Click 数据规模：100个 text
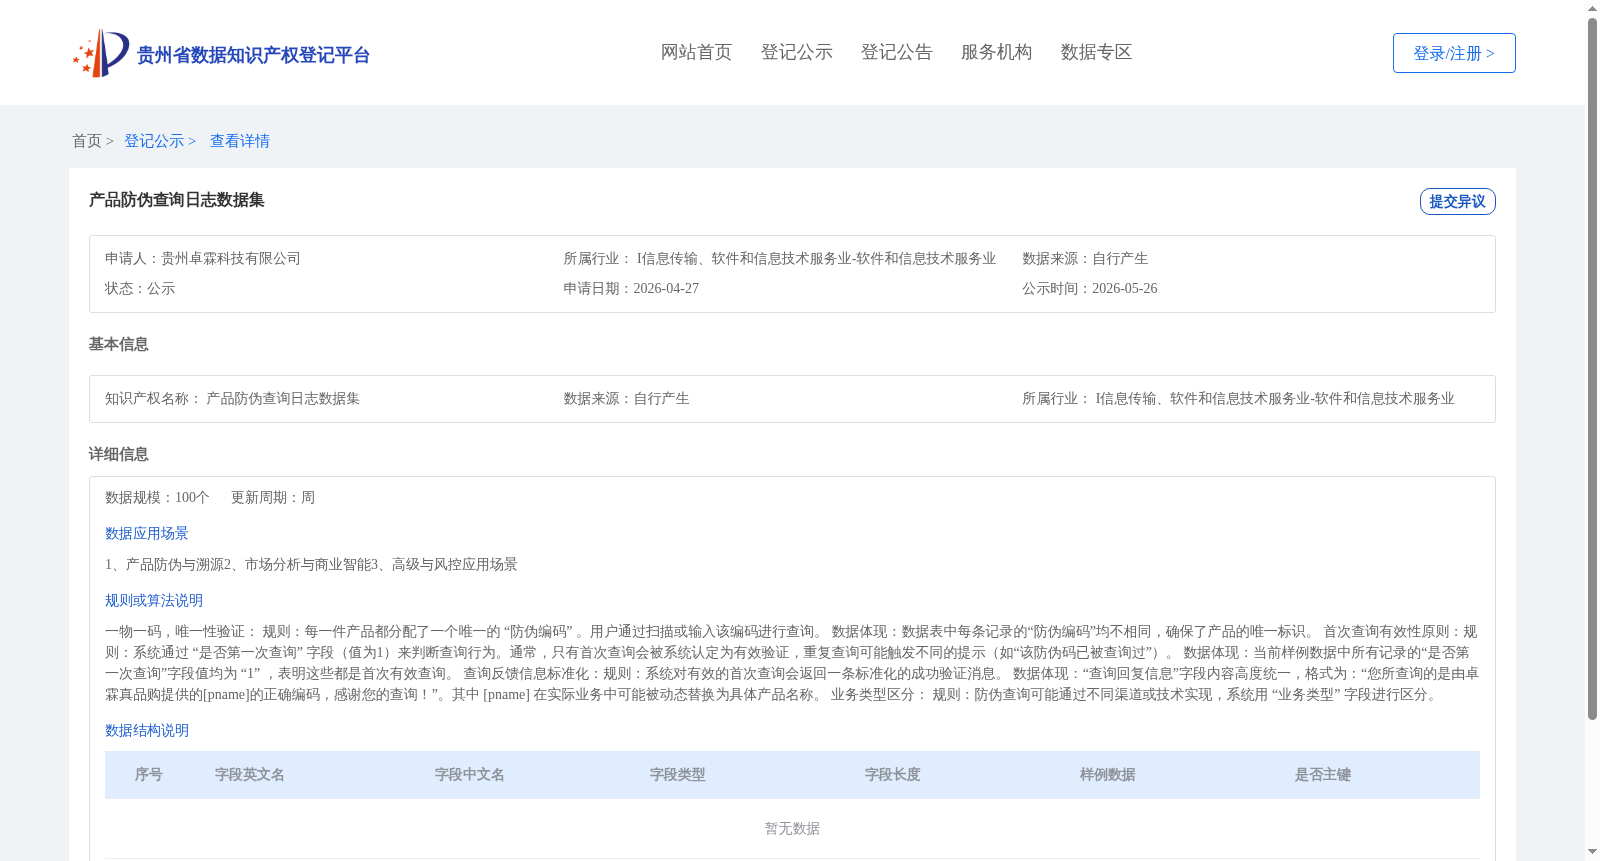 (157, 497)
